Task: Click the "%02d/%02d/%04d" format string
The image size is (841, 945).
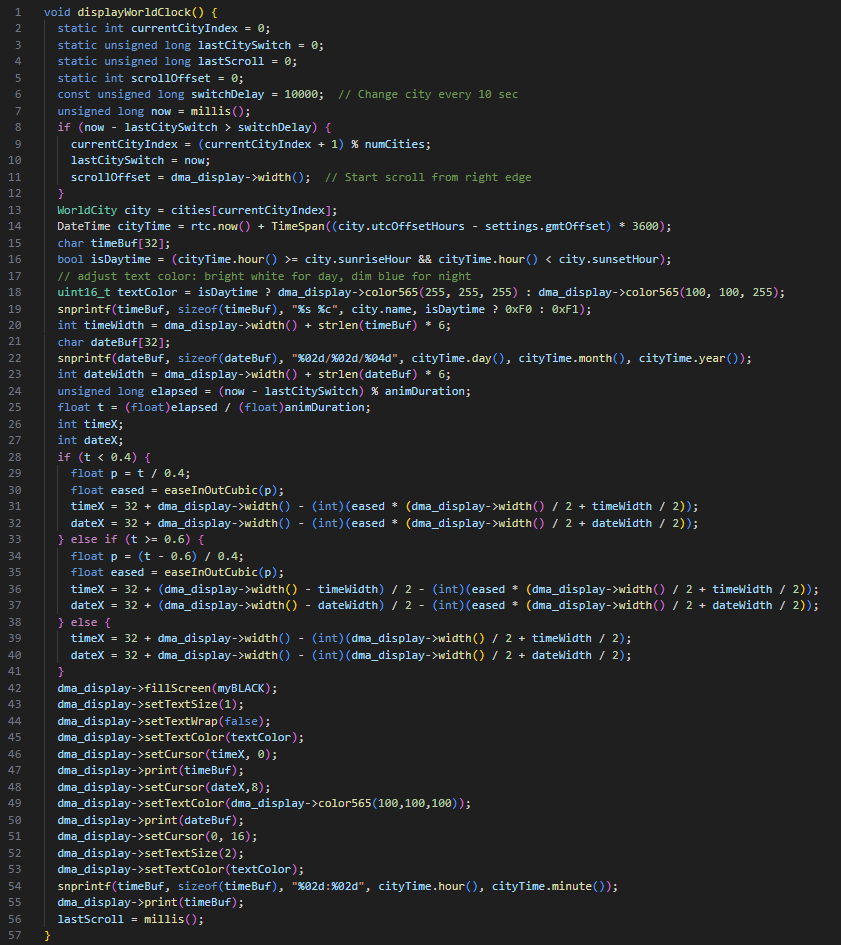Action: (x=347, y=358)
